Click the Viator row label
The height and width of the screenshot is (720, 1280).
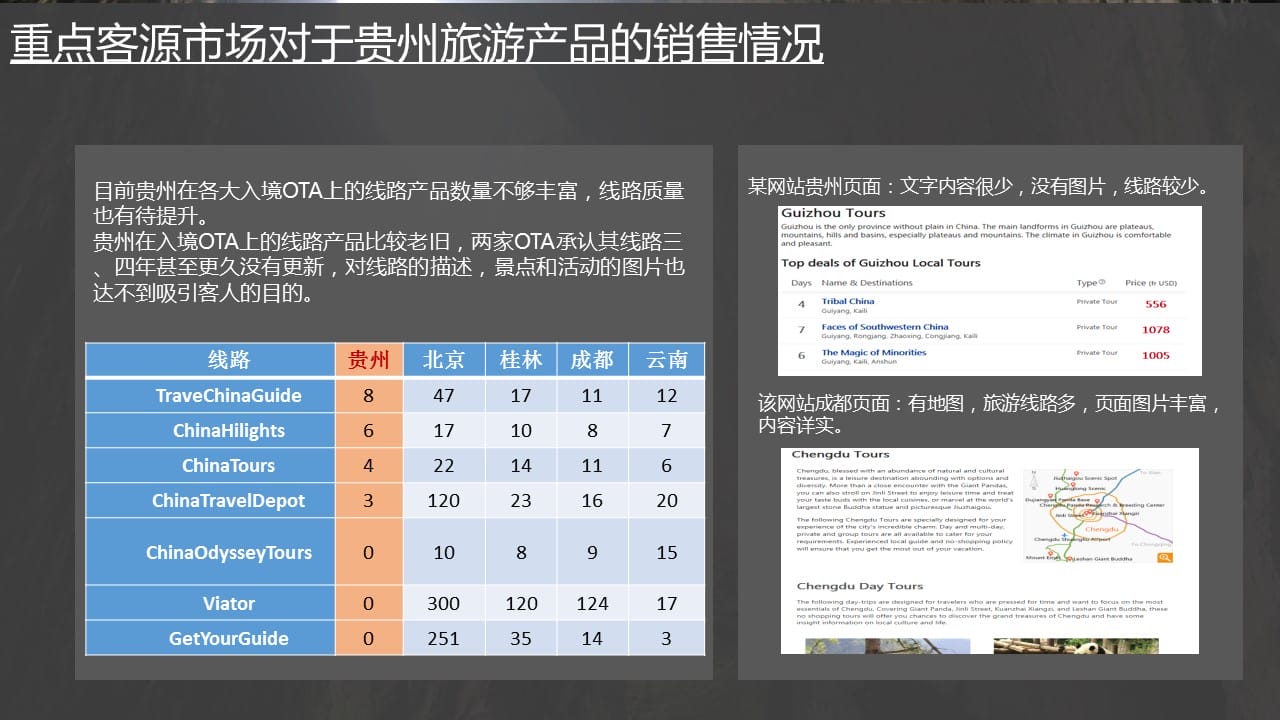(x=229, y=603)
